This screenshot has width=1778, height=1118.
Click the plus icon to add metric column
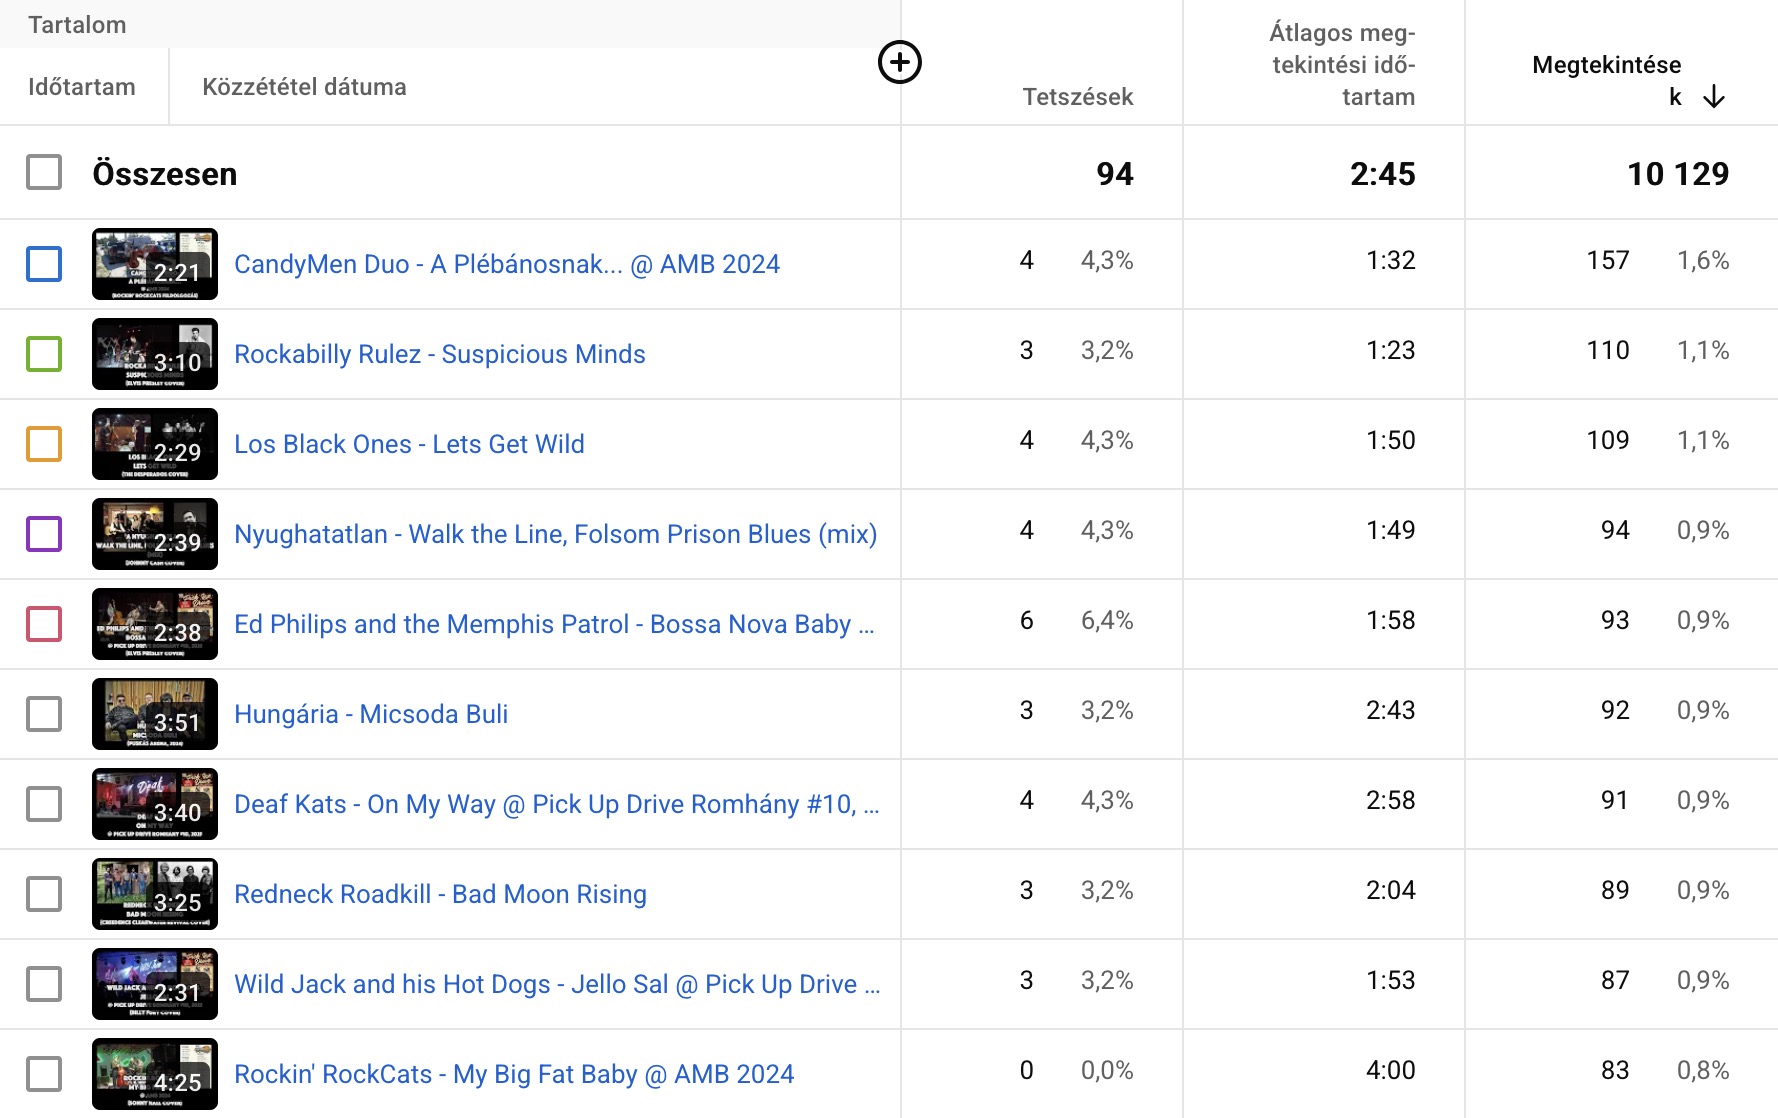pyautogui.click(x=899, y=63)
